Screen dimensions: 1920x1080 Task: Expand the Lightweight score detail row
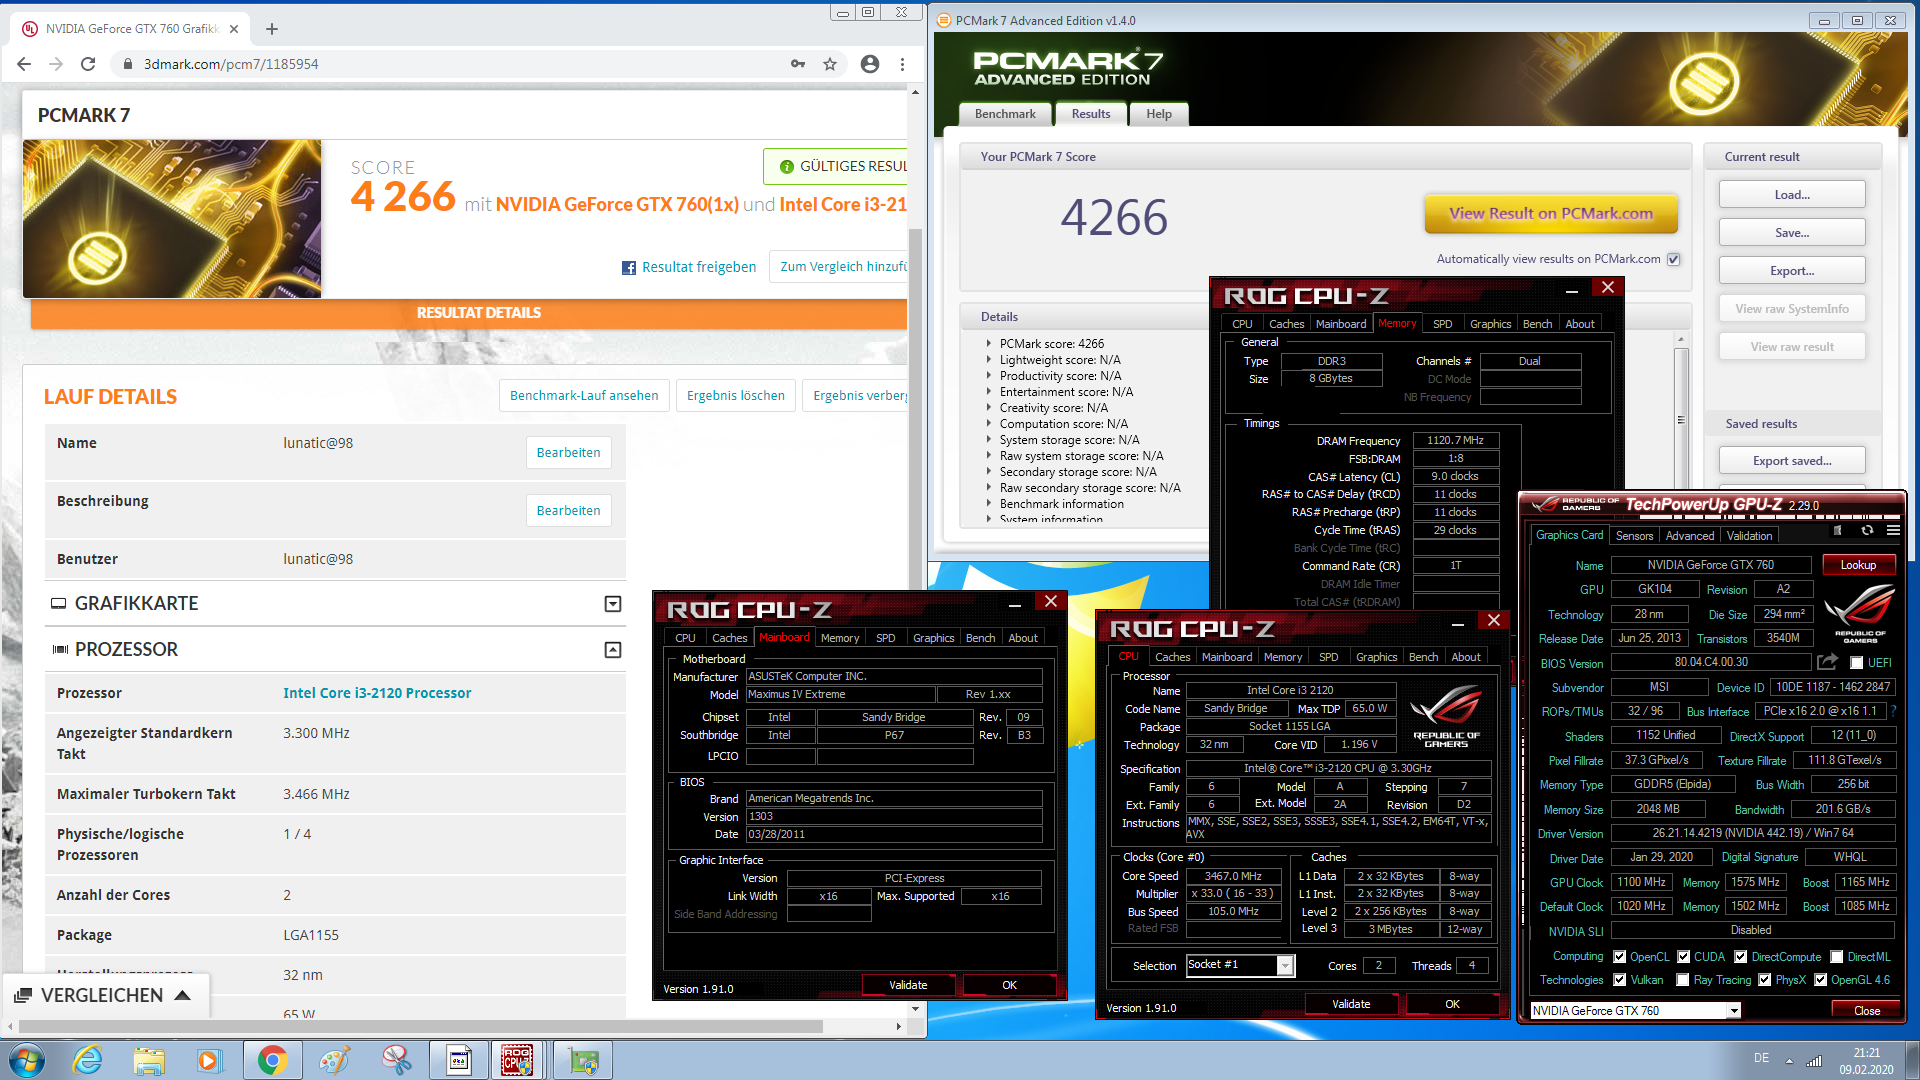click(x=989, y=360)
